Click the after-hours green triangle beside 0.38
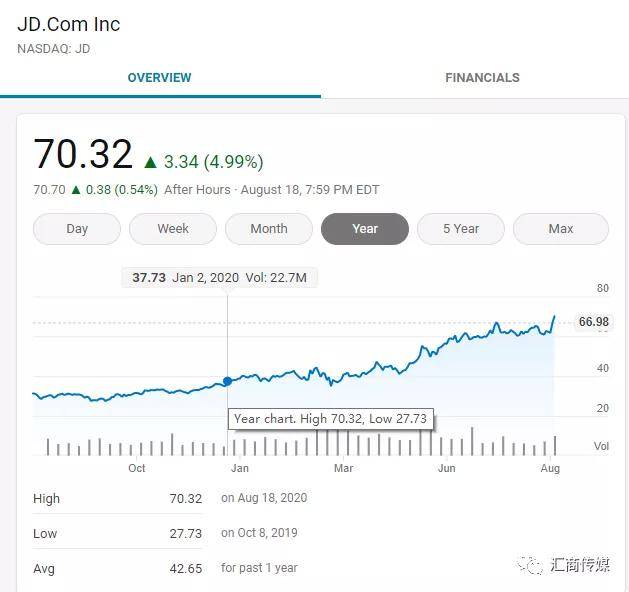Viewport: 629px width, 592px height. (x=76, y=190)
